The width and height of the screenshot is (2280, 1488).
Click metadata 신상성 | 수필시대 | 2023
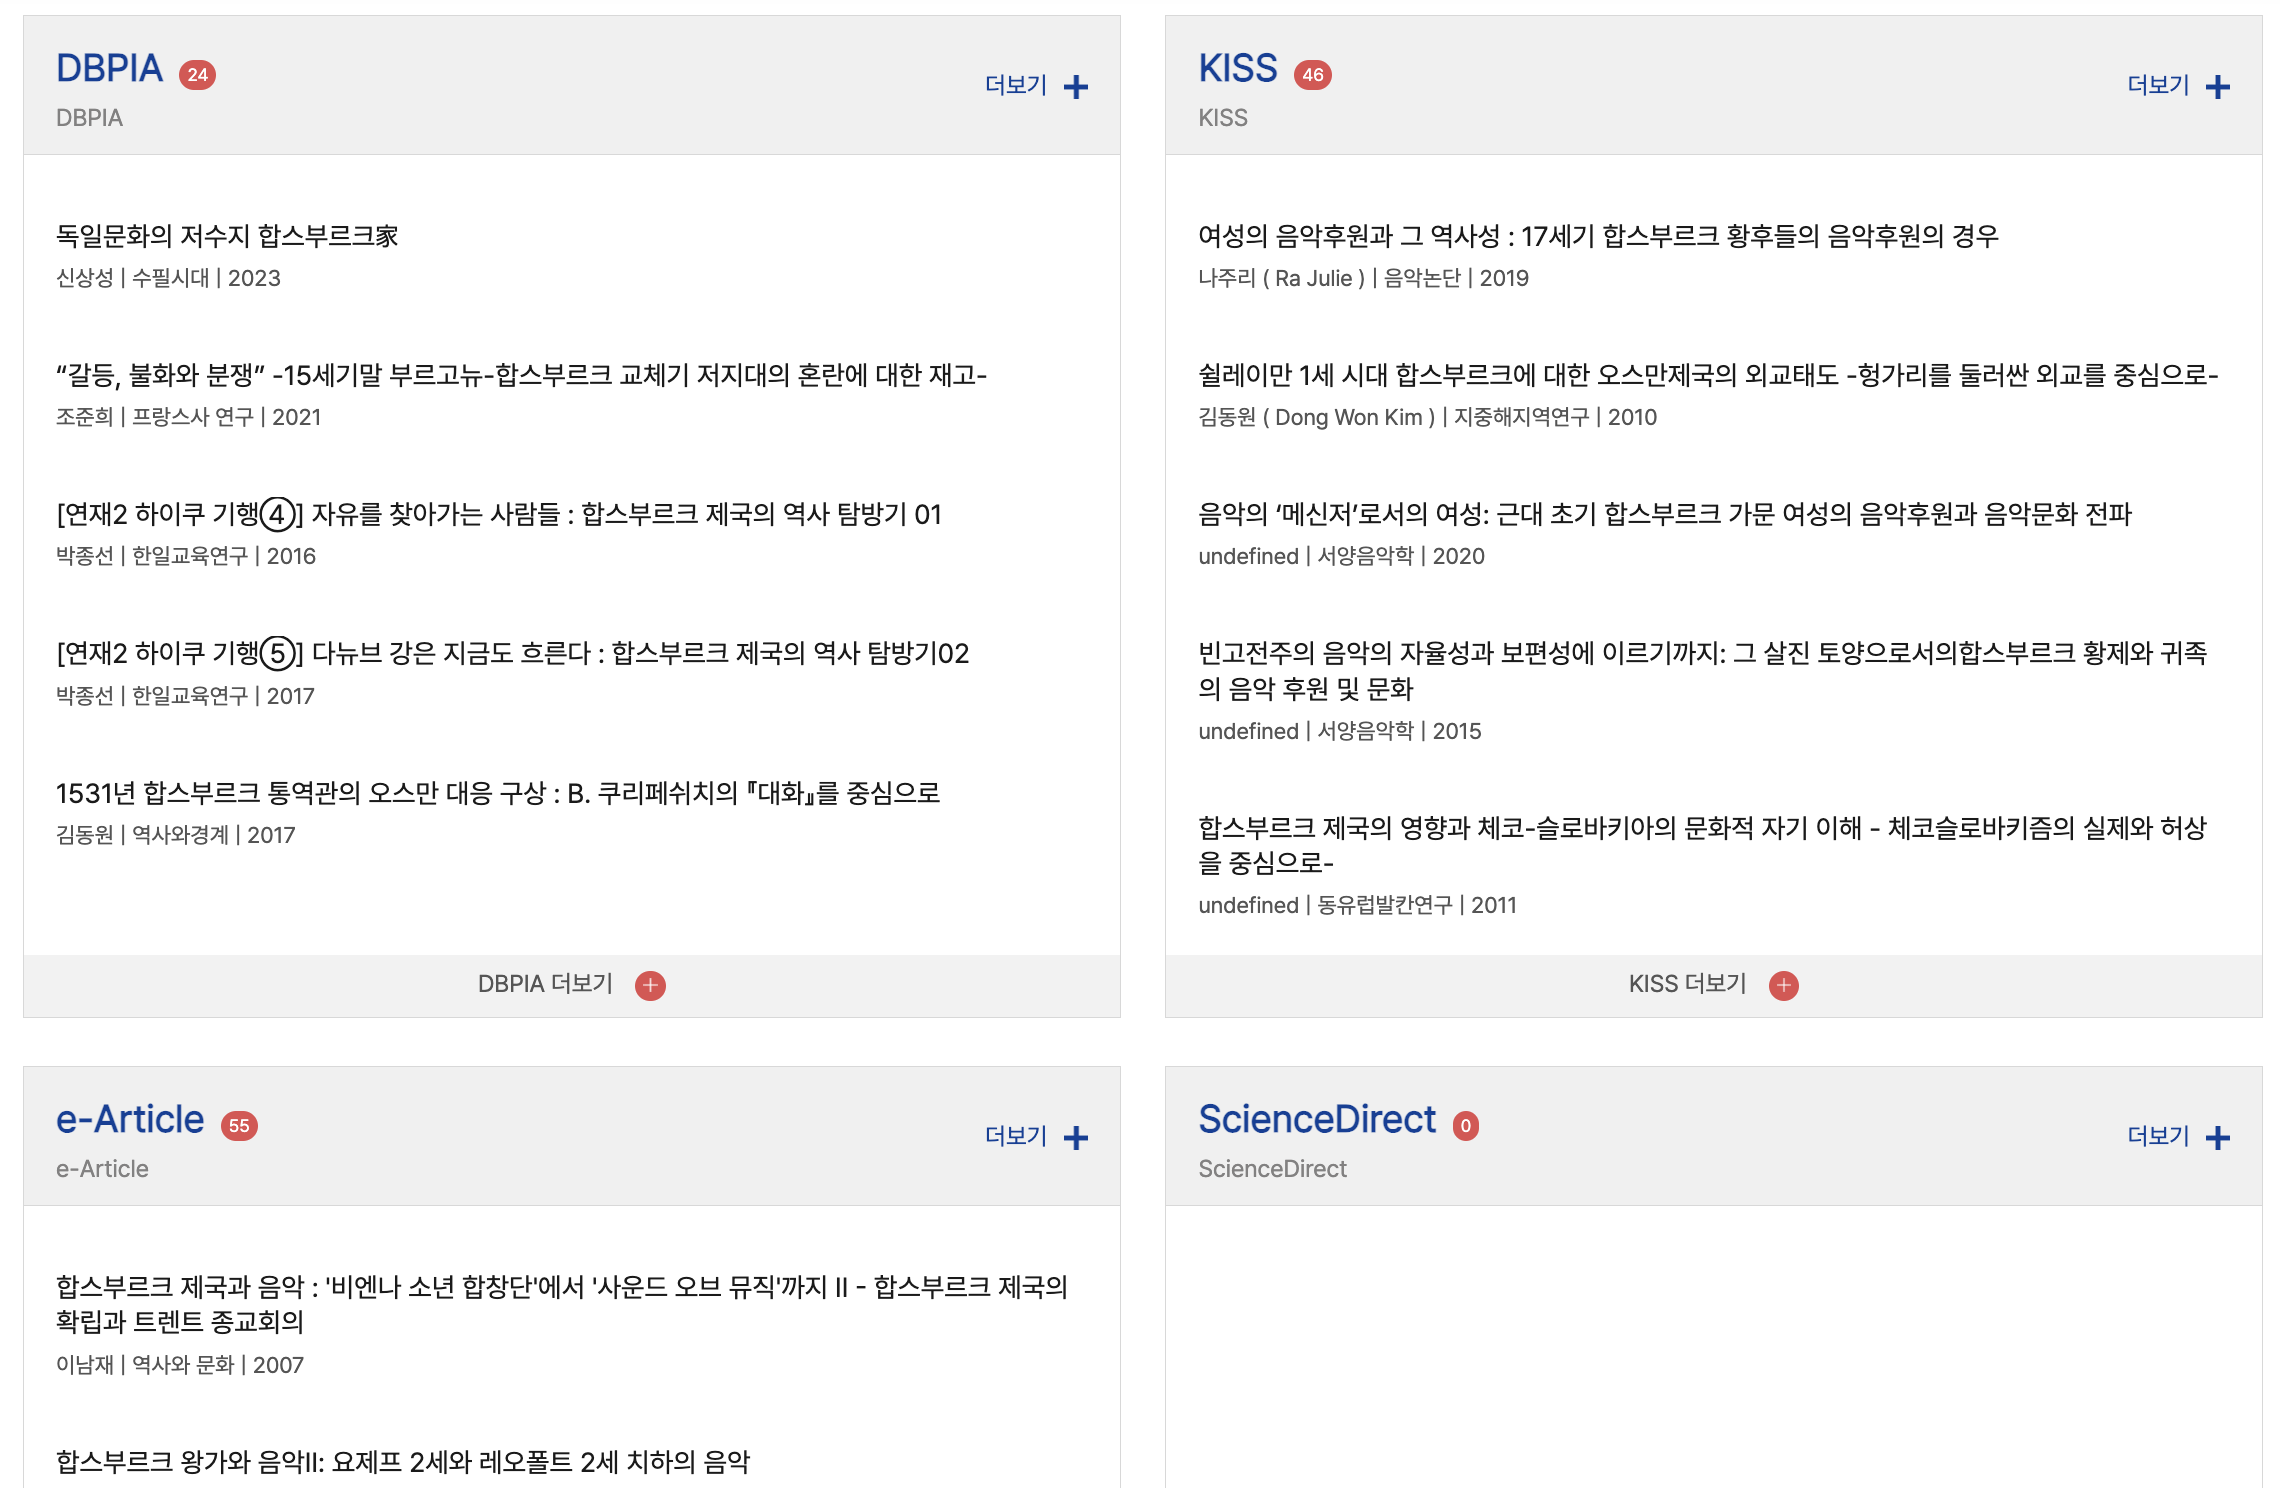(168, 278)
